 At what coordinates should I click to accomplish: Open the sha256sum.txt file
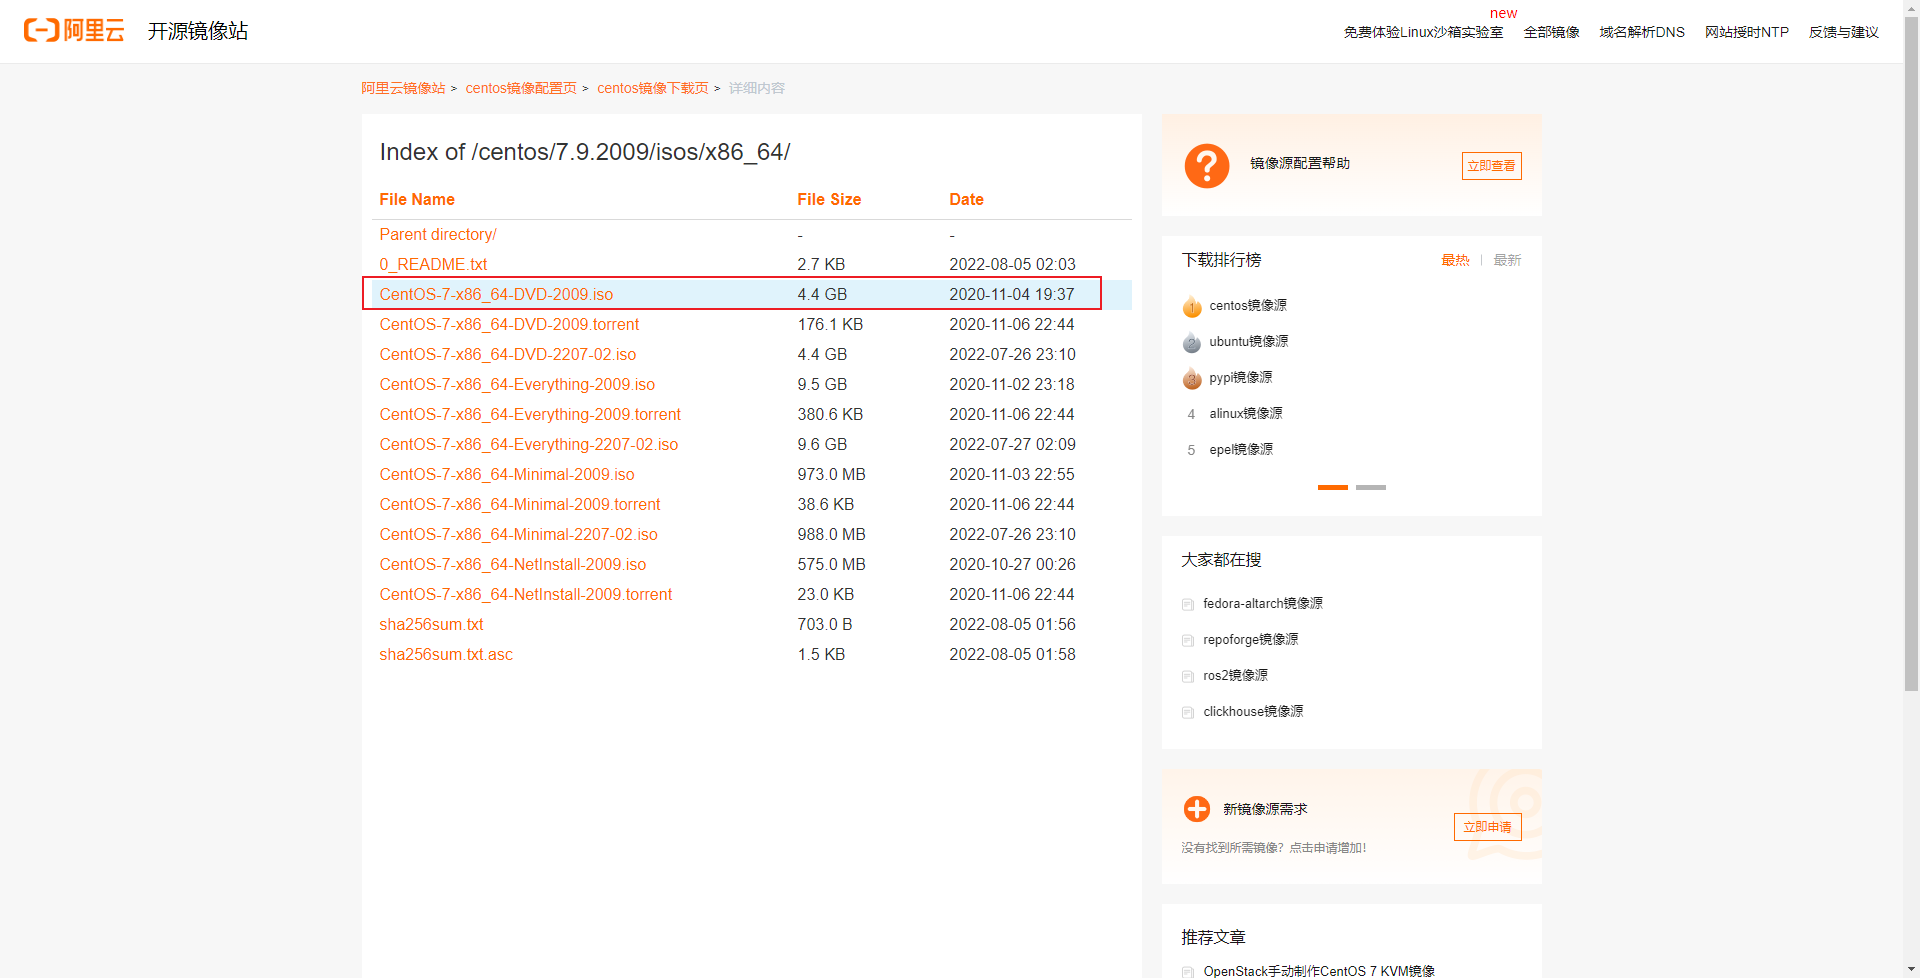click(431, 624)
